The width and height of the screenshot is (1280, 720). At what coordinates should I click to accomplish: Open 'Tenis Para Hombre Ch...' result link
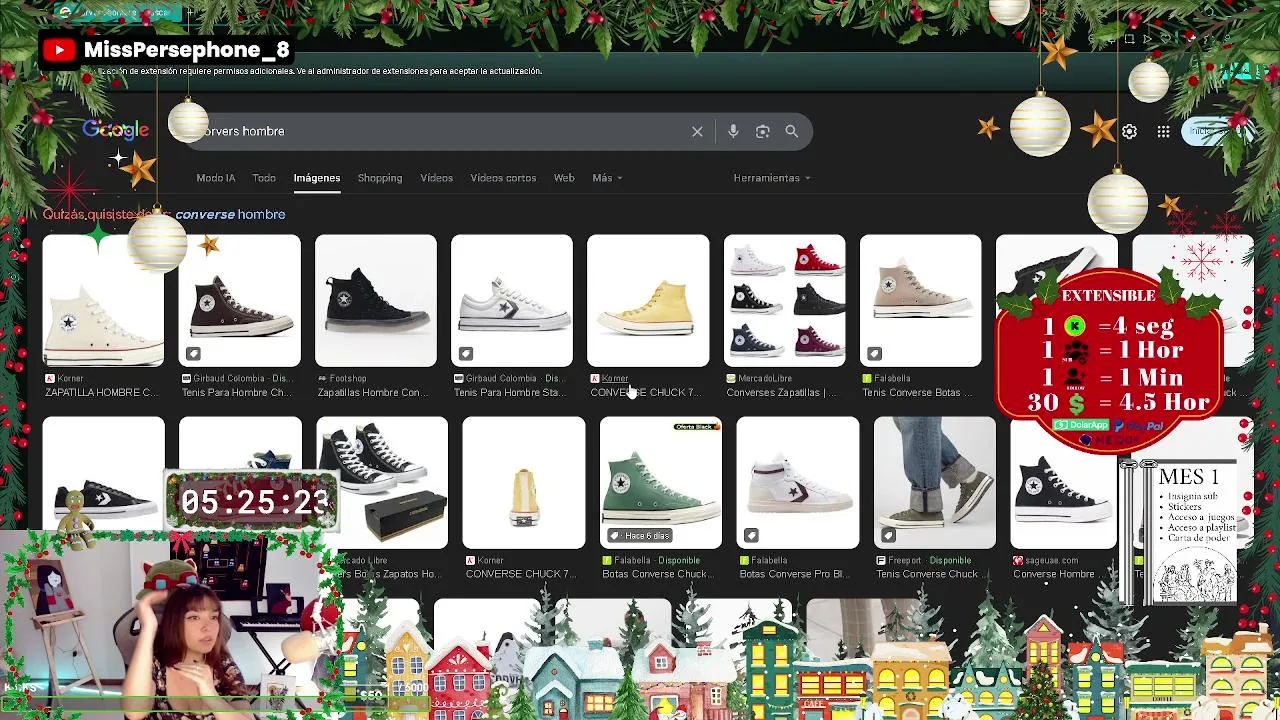[x=236, y=392]
